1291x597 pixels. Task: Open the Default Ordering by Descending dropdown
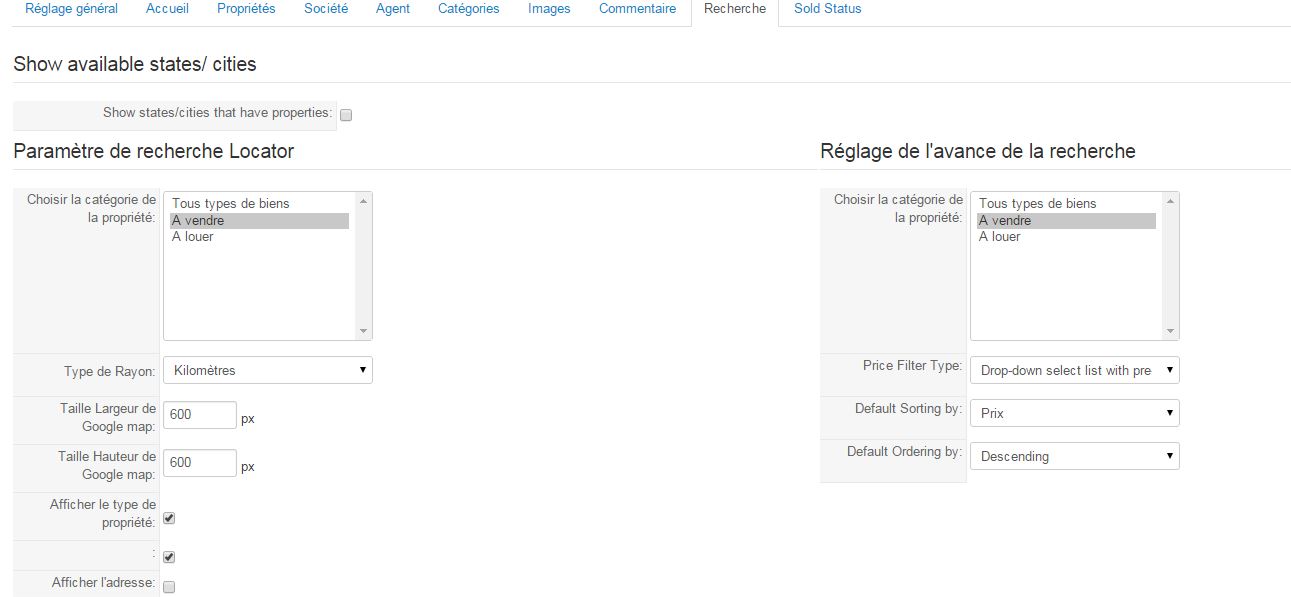click(x=1075, y=456)
